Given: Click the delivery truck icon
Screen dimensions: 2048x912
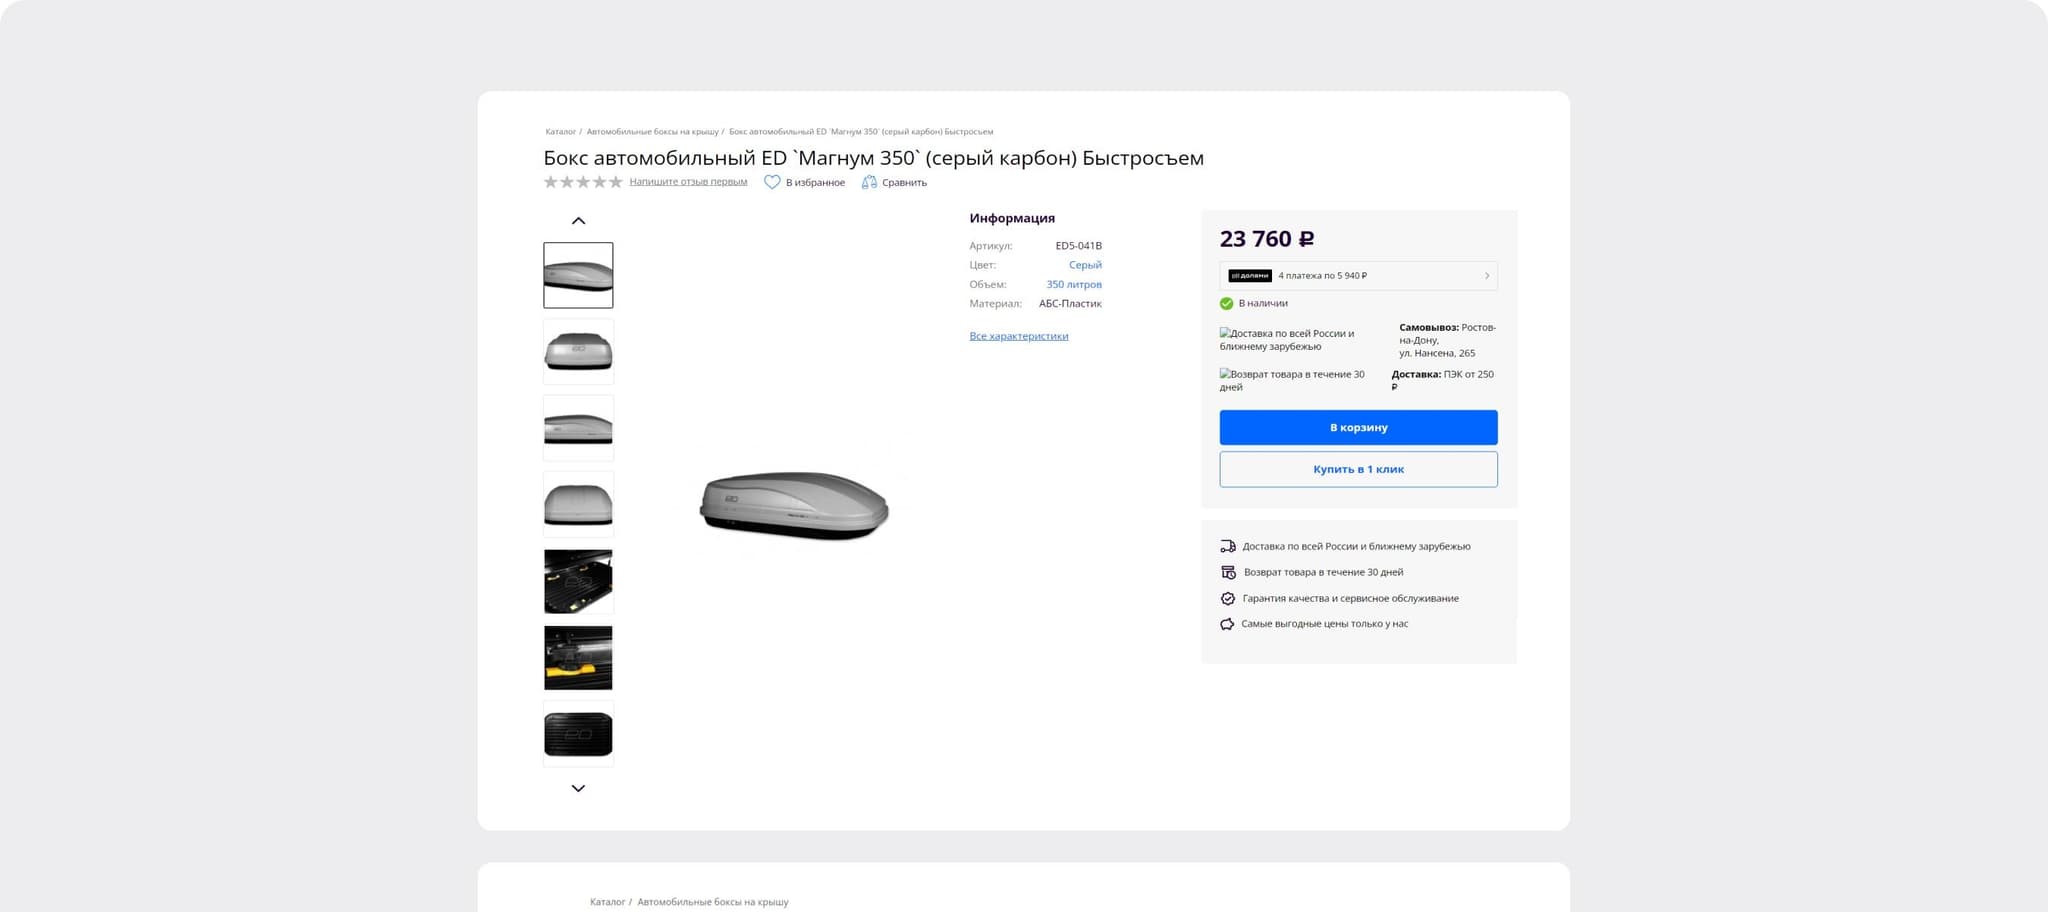Looking at the screenshot, I should coord(1228,546).
